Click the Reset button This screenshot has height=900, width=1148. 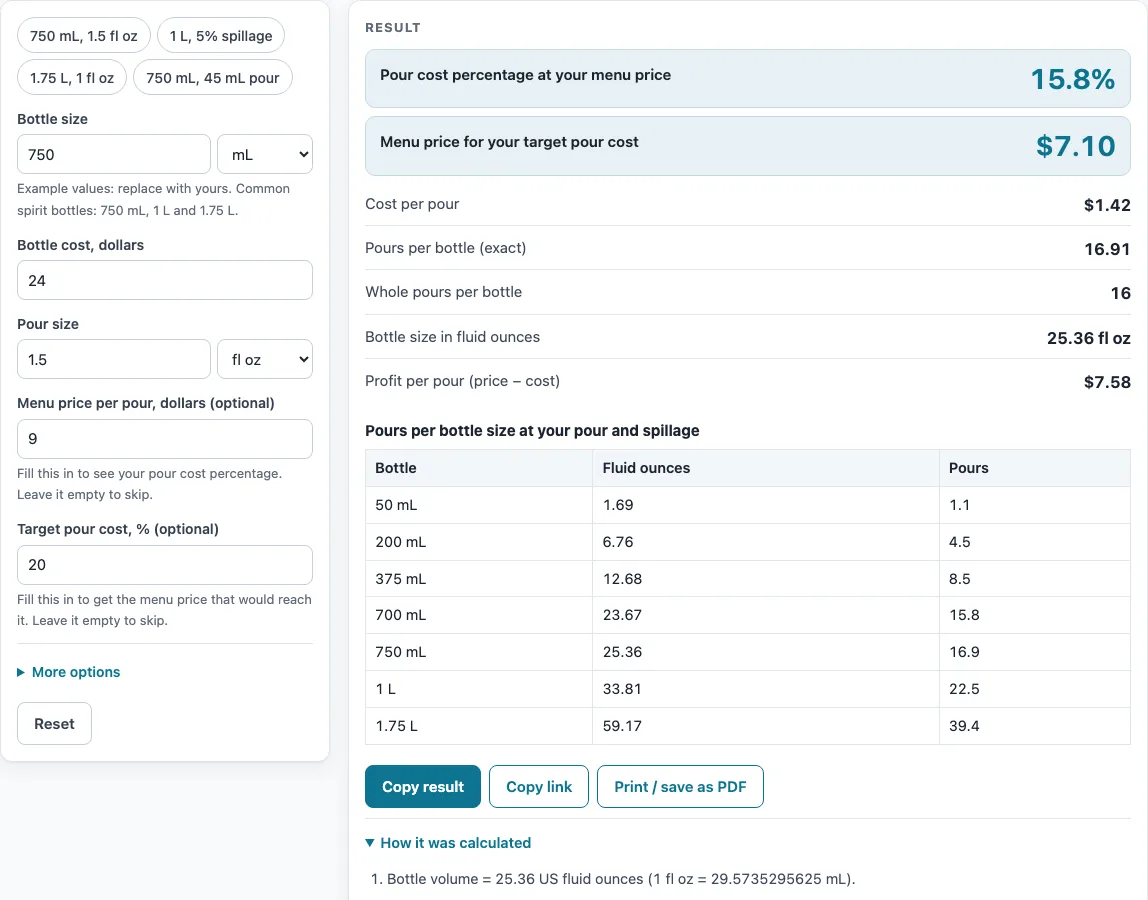pyautogui.click(x=54, y=724)
